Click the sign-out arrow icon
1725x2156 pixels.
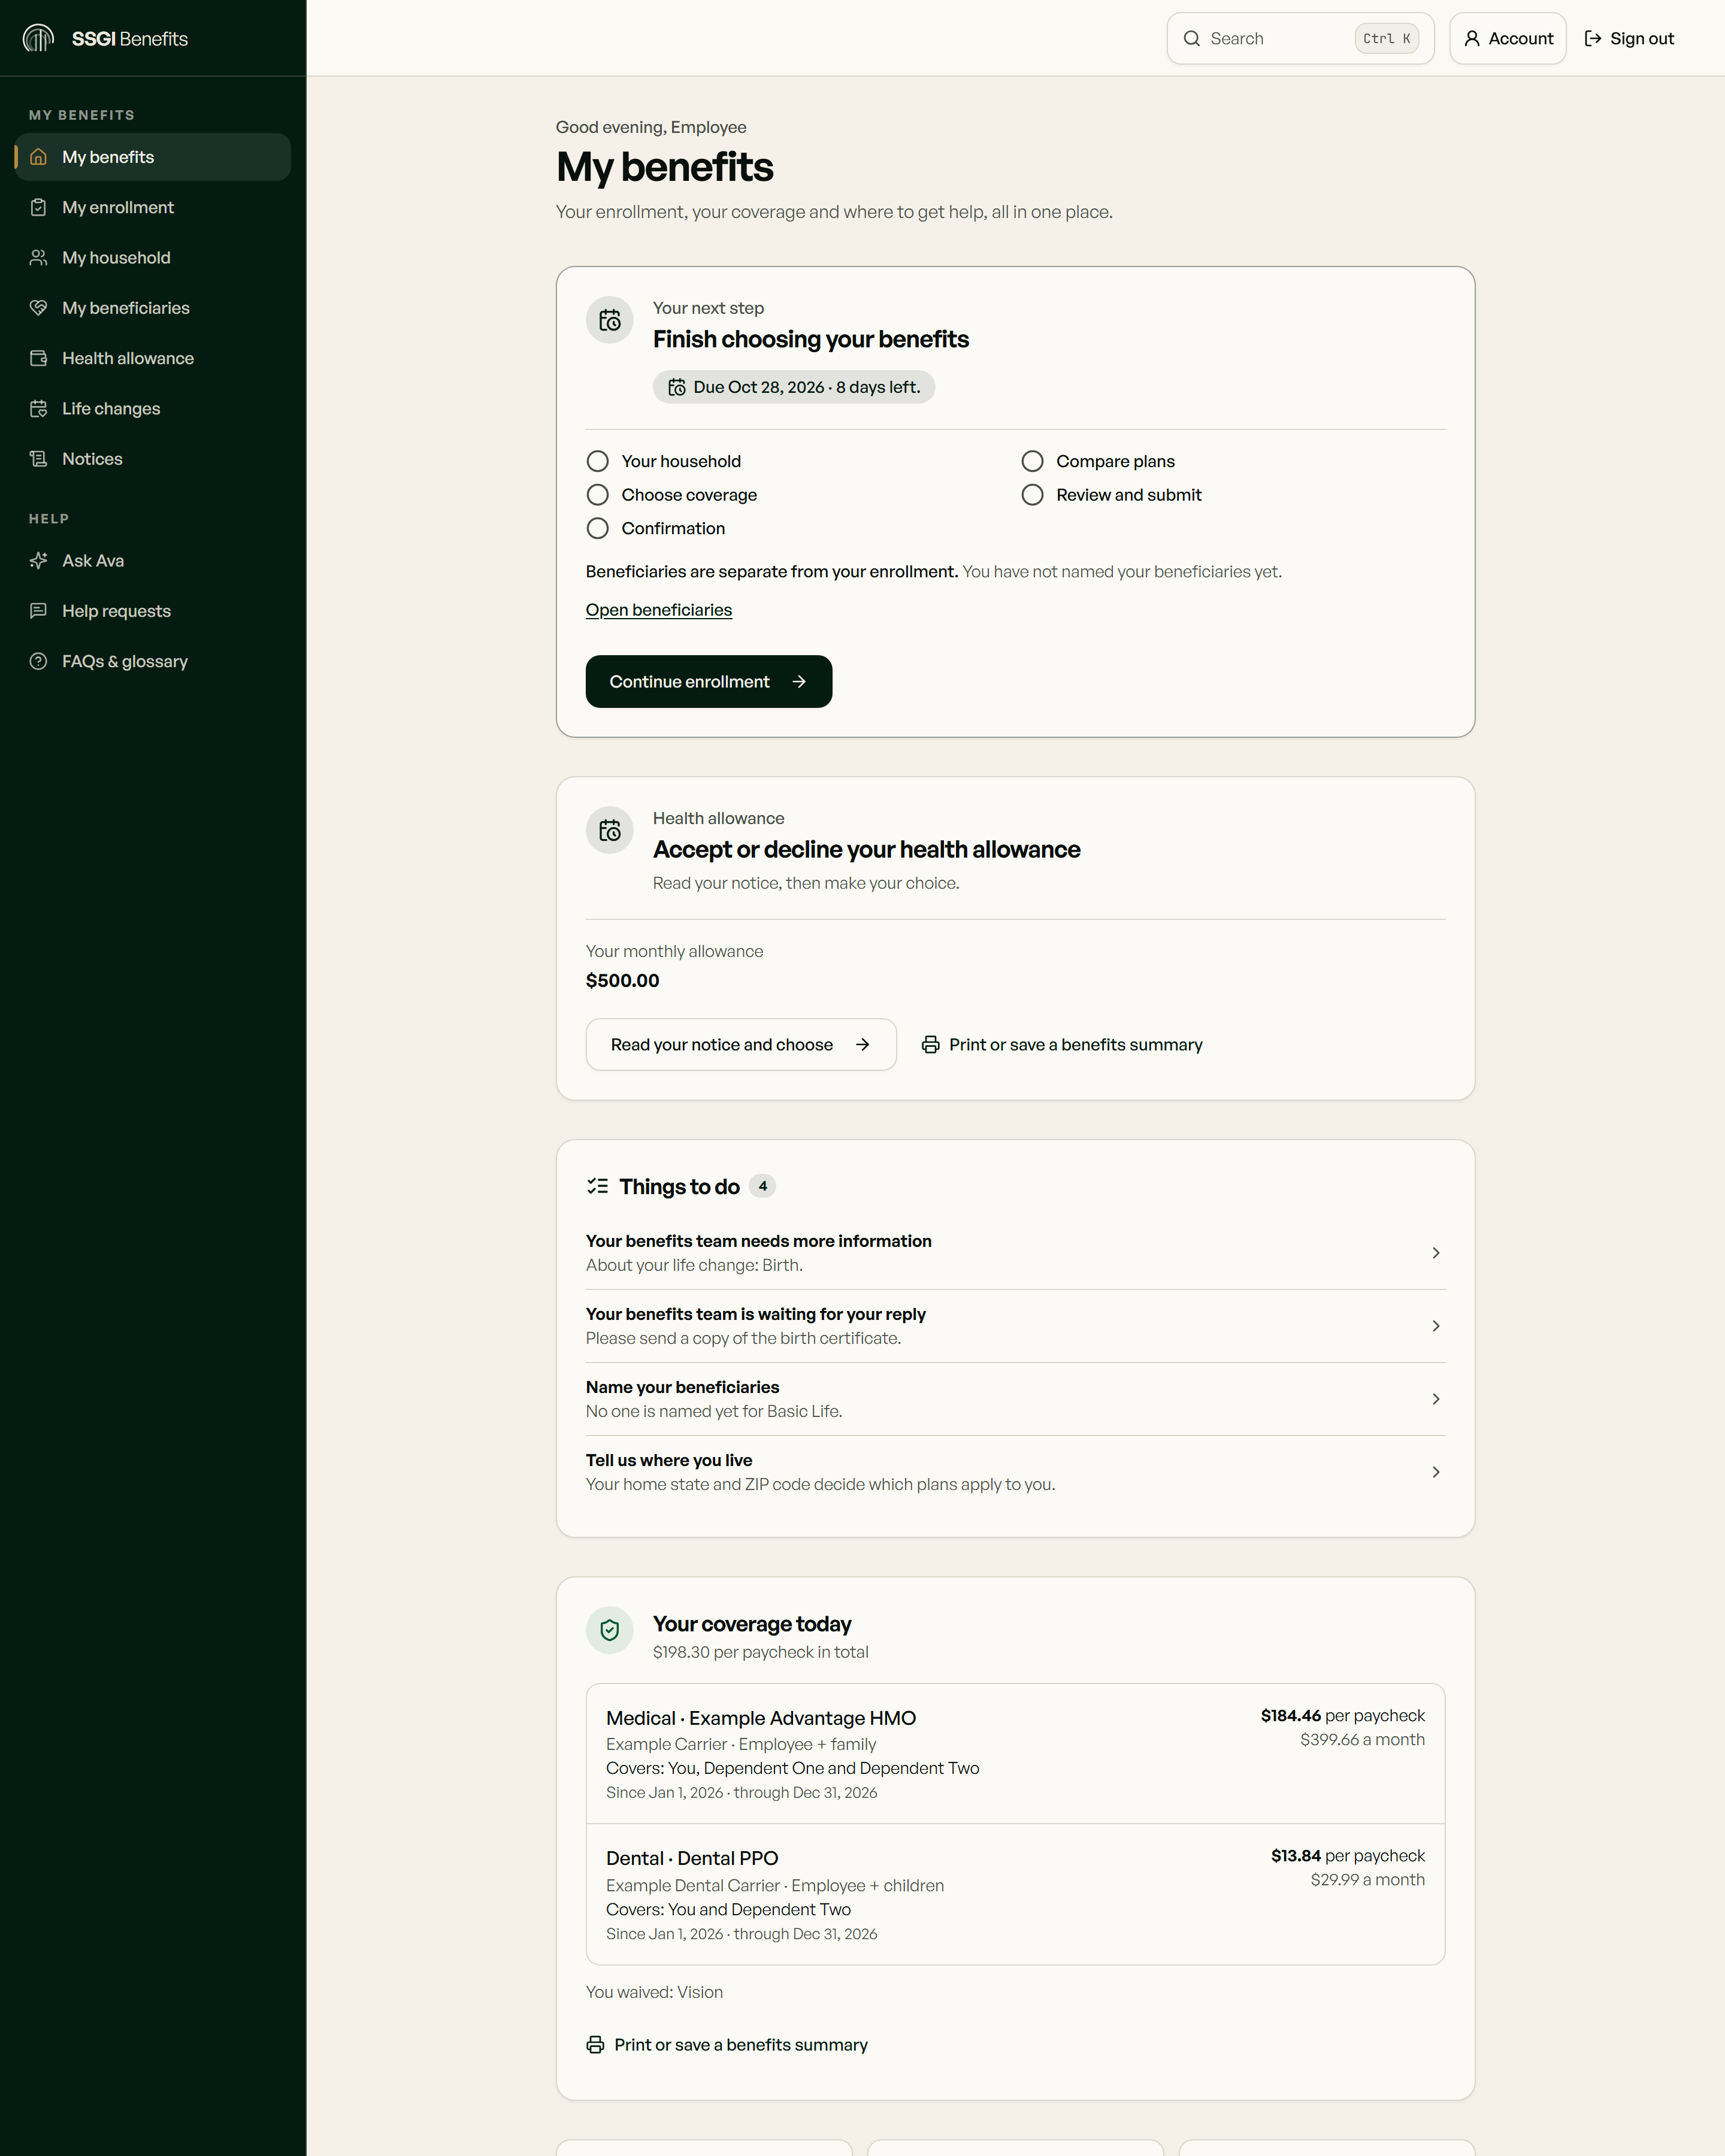tap(1593, 38)
